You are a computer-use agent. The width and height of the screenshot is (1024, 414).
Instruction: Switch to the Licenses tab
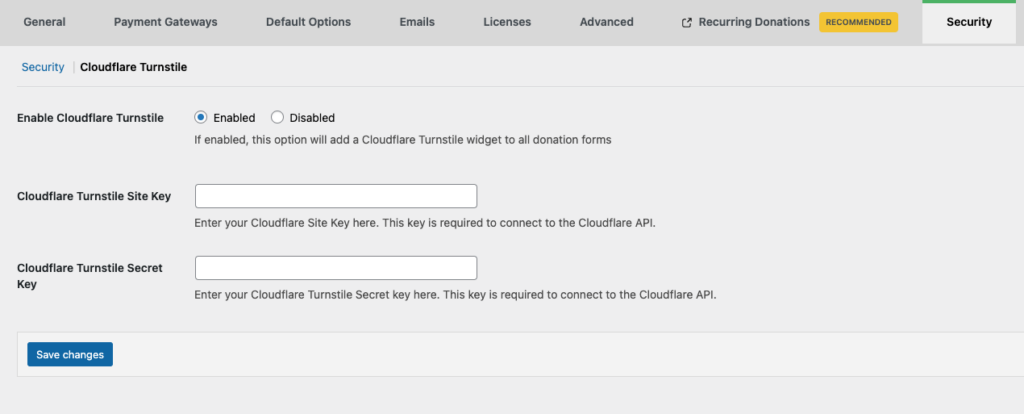pyautogui.click(x=507, y=22)
